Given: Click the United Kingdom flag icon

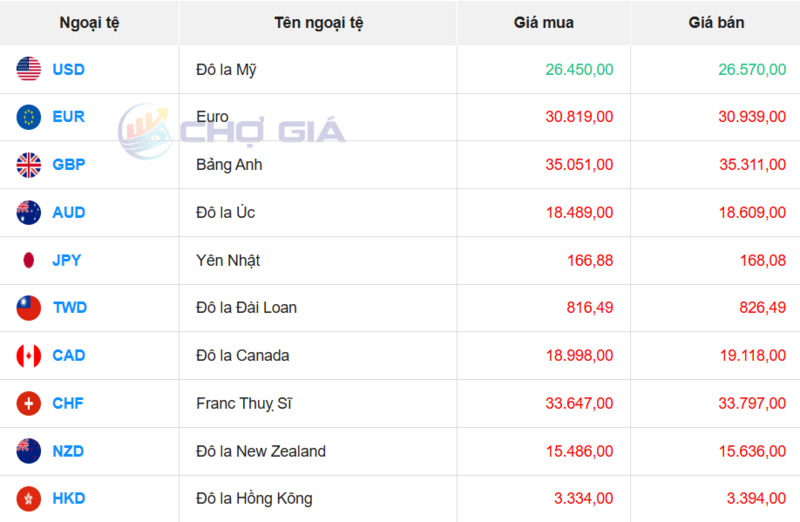Looking at the screenshot, I should [28, 164].
